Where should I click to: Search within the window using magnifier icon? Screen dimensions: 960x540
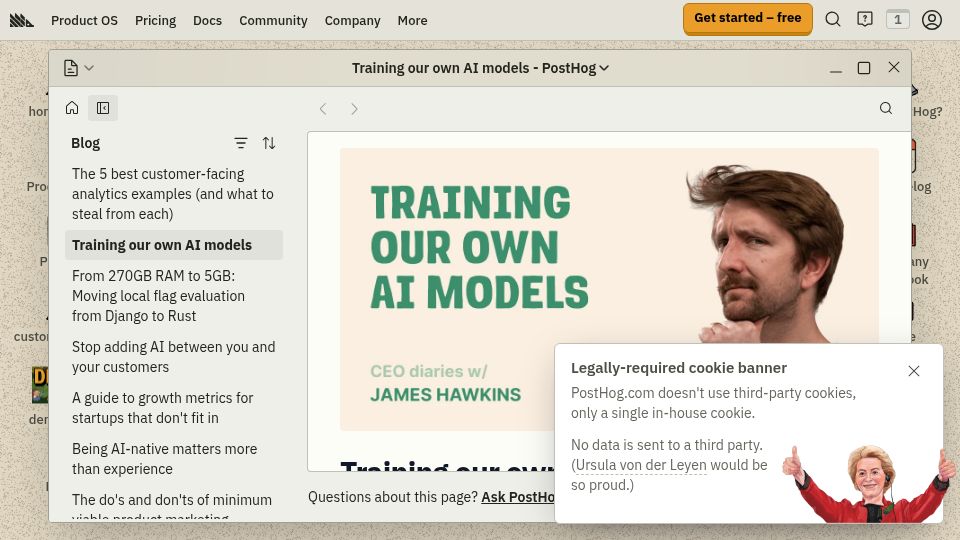click(886, 108)
